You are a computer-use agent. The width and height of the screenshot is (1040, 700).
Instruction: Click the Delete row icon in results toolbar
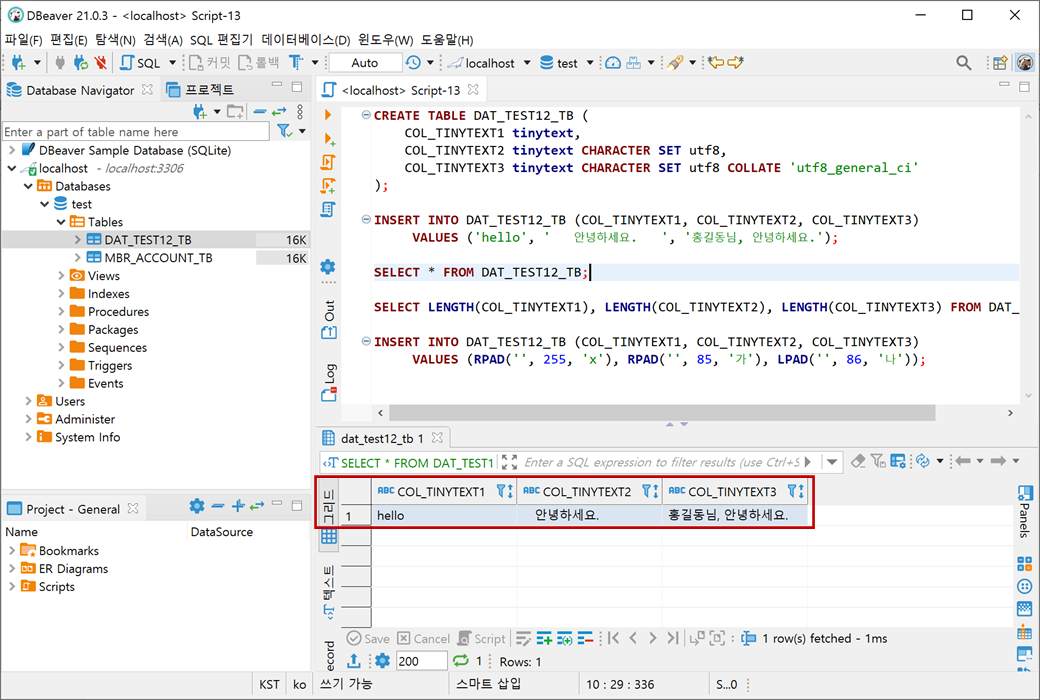click(585, 638)
